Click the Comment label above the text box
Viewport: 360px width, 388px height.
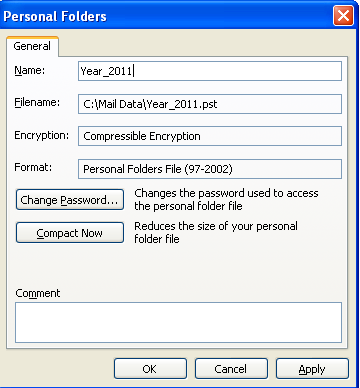pyautogui.click(x=38, y=293)
